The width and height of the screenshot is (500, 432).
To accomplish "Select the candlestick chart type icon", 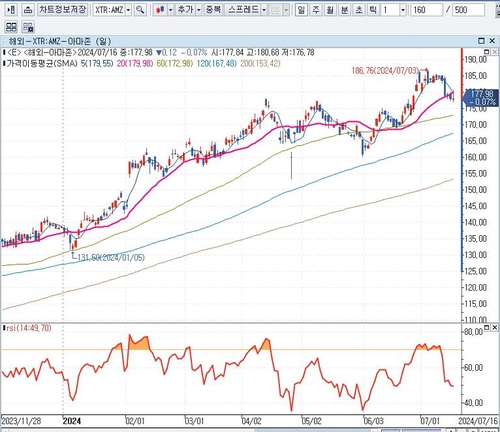I will tap(160, 10).
